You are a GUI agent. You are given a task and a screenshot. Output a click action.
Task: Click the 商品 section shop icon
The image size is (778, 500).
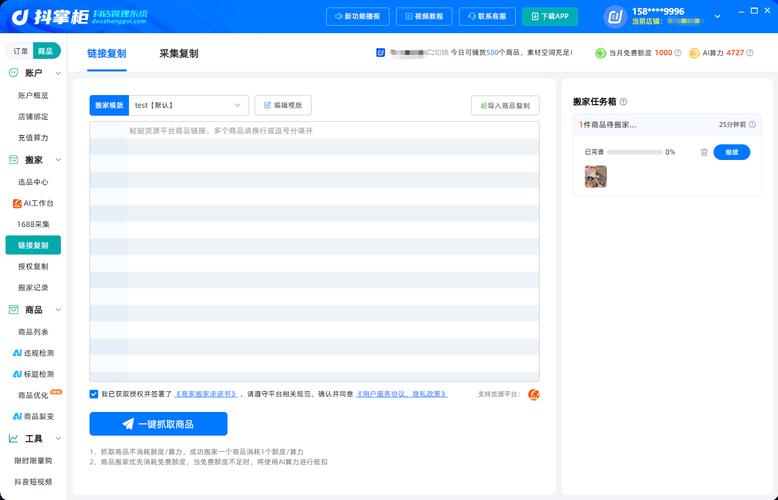13,310
